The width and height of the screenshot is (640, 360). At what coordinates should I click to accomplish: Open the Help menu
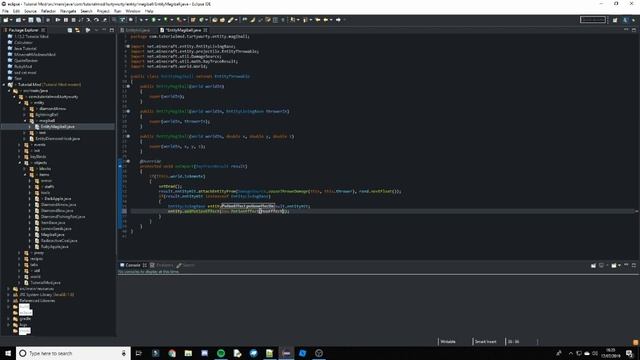[149, 11]
